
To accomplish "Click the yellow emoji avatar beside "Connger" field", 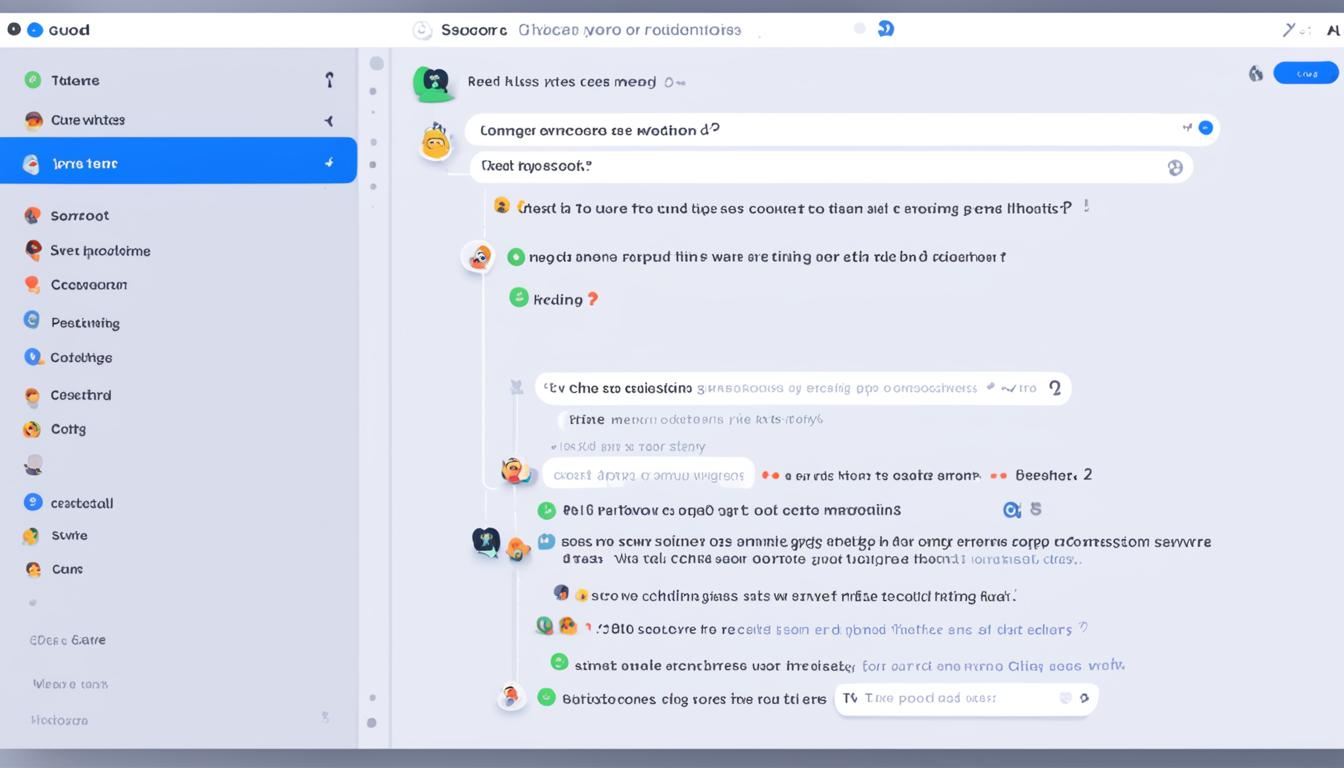I will pyautogui.click(x=437, y=143).
